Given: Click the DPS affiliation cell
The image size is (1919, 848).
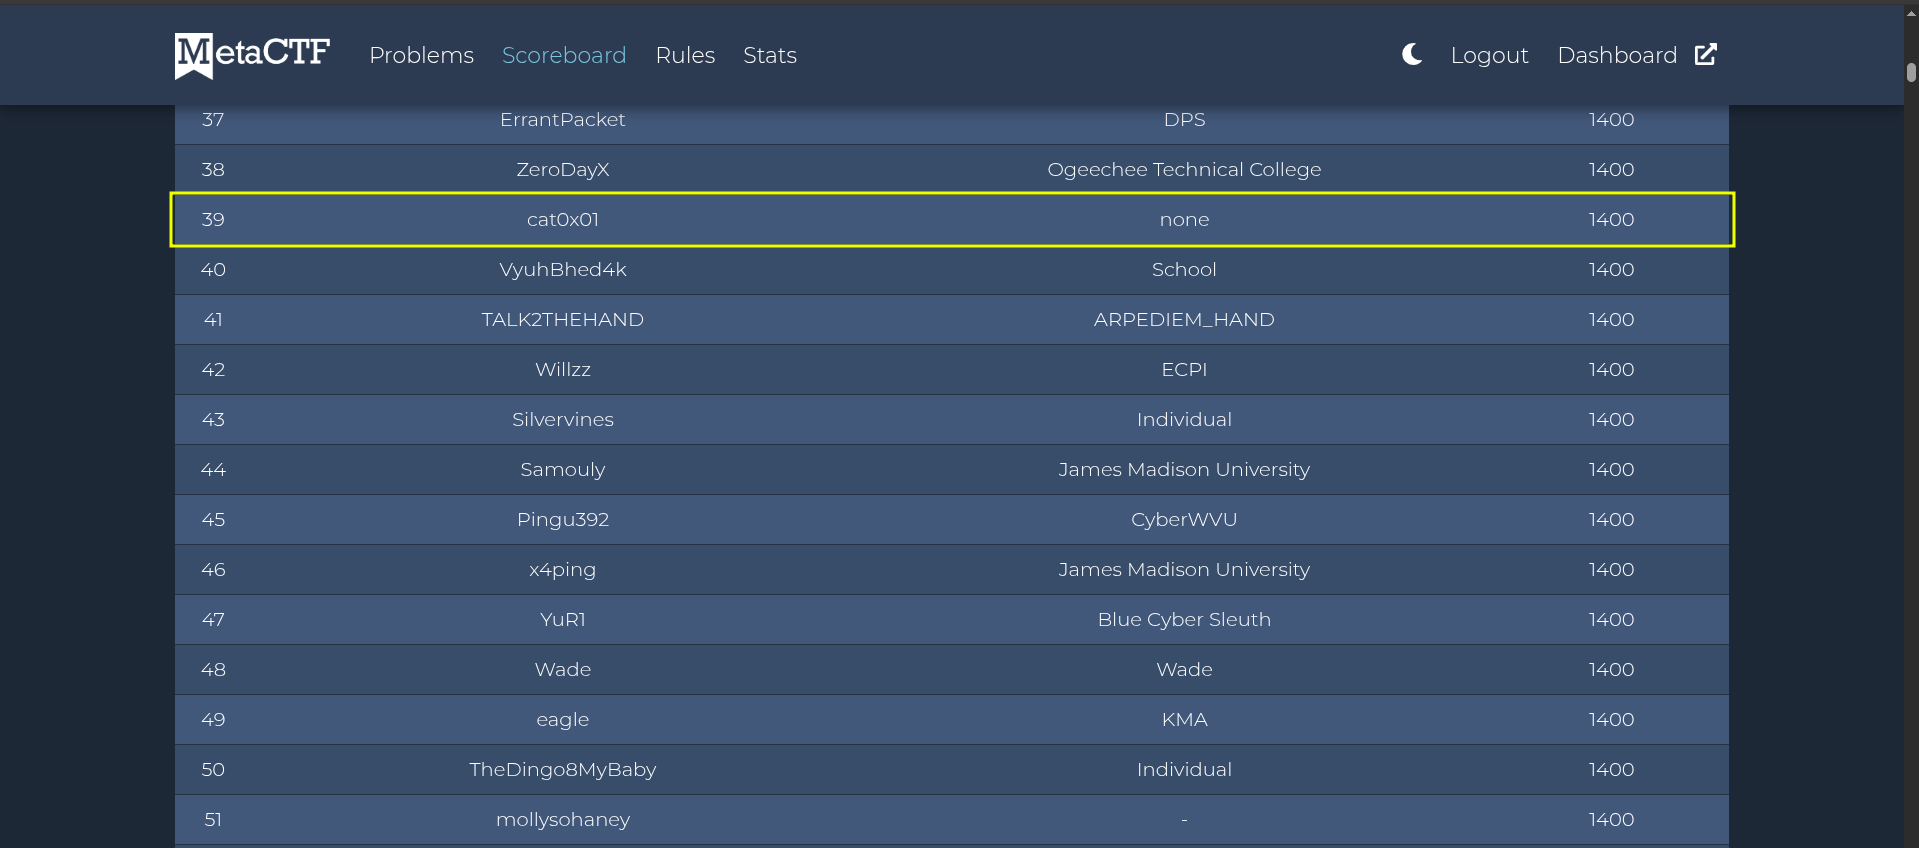Looking at the screenshot, I should pos(1184,120).
